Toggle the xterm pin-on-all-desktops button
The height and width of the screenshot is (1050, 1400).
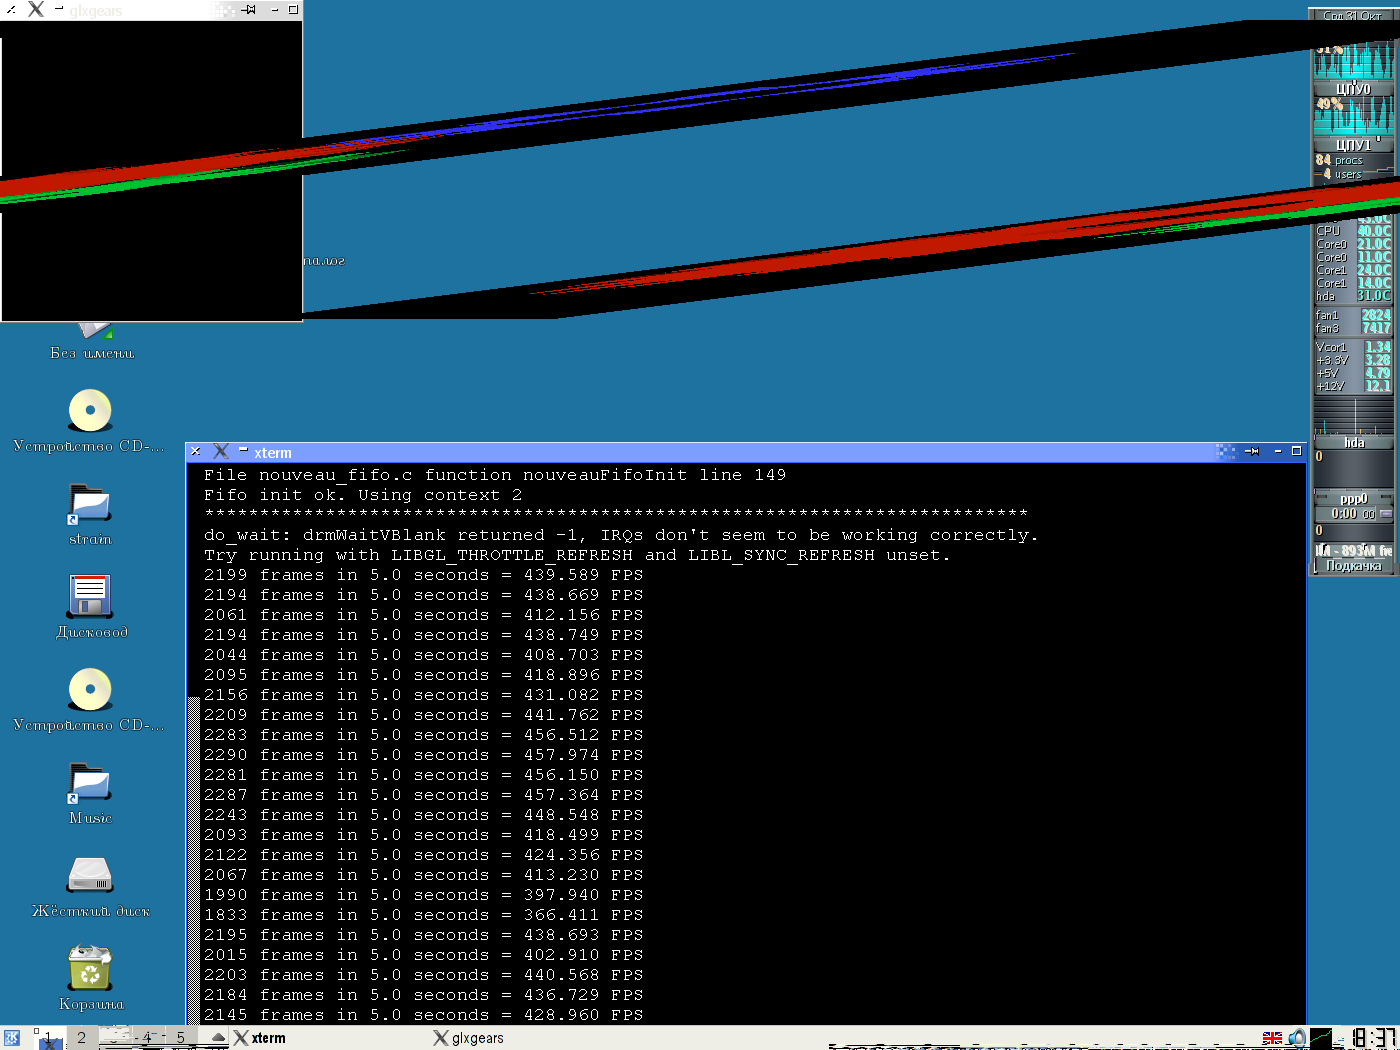click(x=1252, y=452)
